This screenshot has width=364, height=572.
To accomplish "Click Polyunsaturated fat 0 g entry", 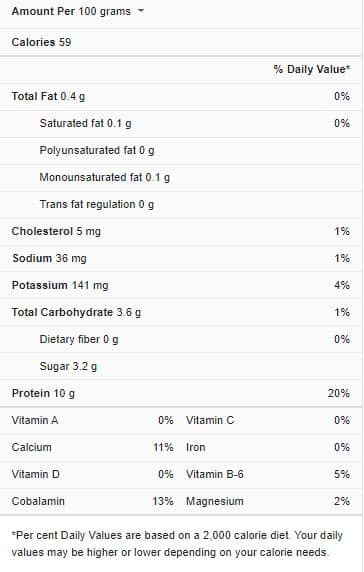I will click(97, 150).
